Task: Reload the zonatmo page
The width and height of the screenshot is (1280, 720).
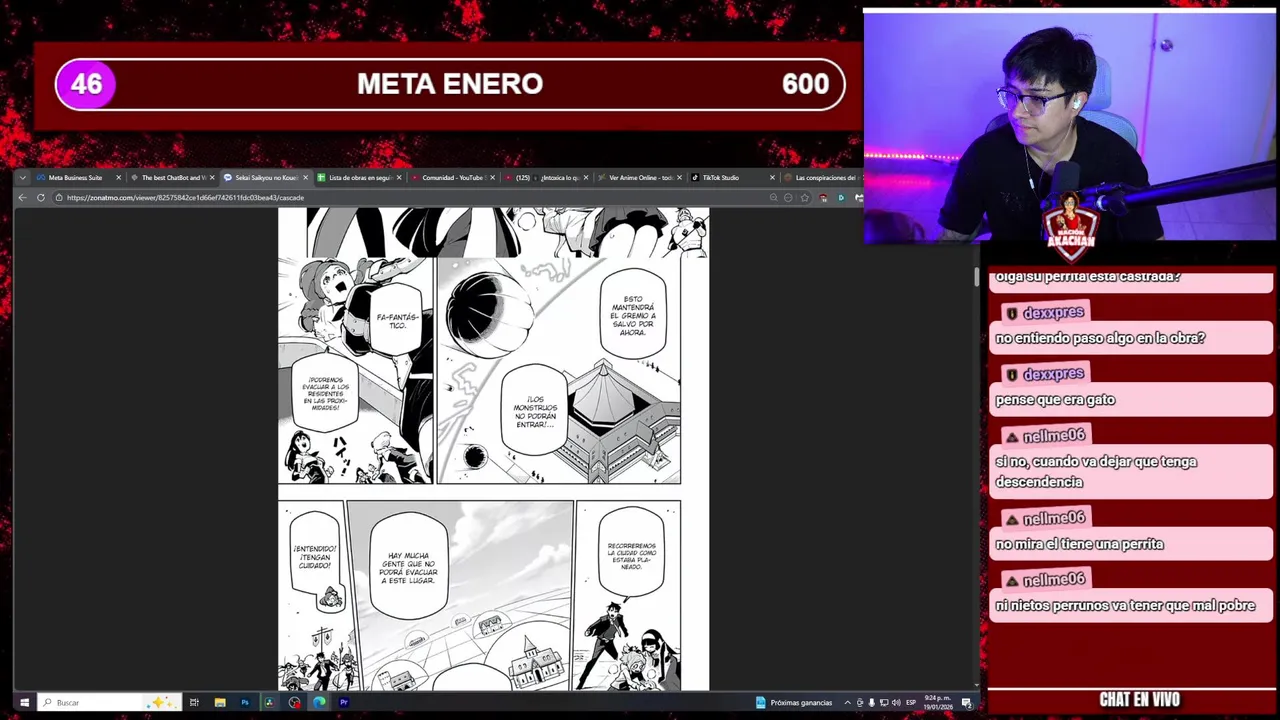Action: pos(40,197)
